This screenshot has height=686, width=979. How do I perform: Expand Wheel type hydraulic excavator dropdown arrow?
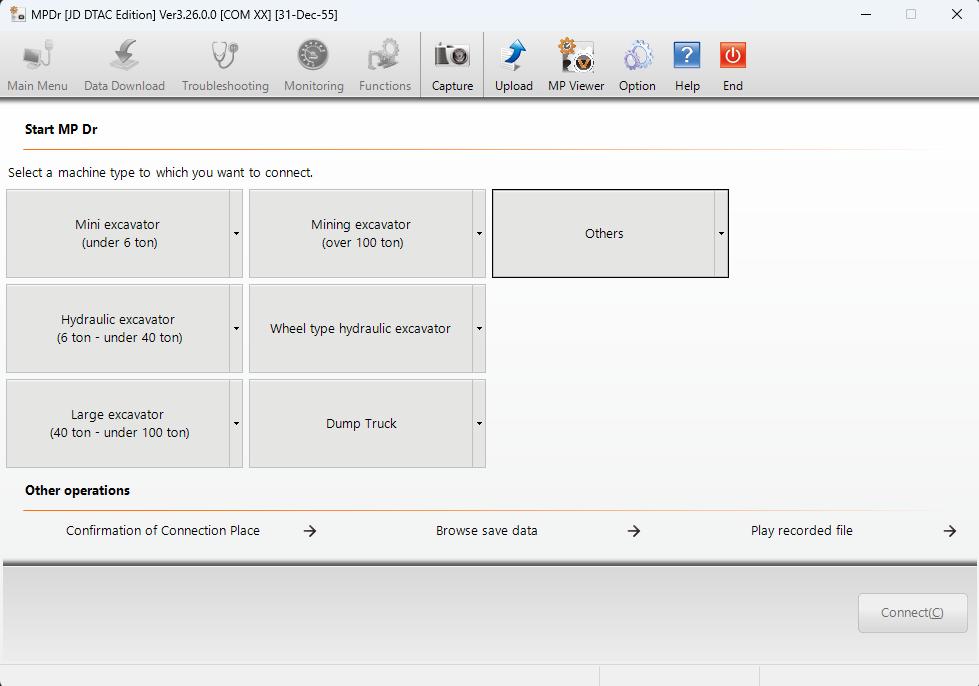click(x=479, y=328)
